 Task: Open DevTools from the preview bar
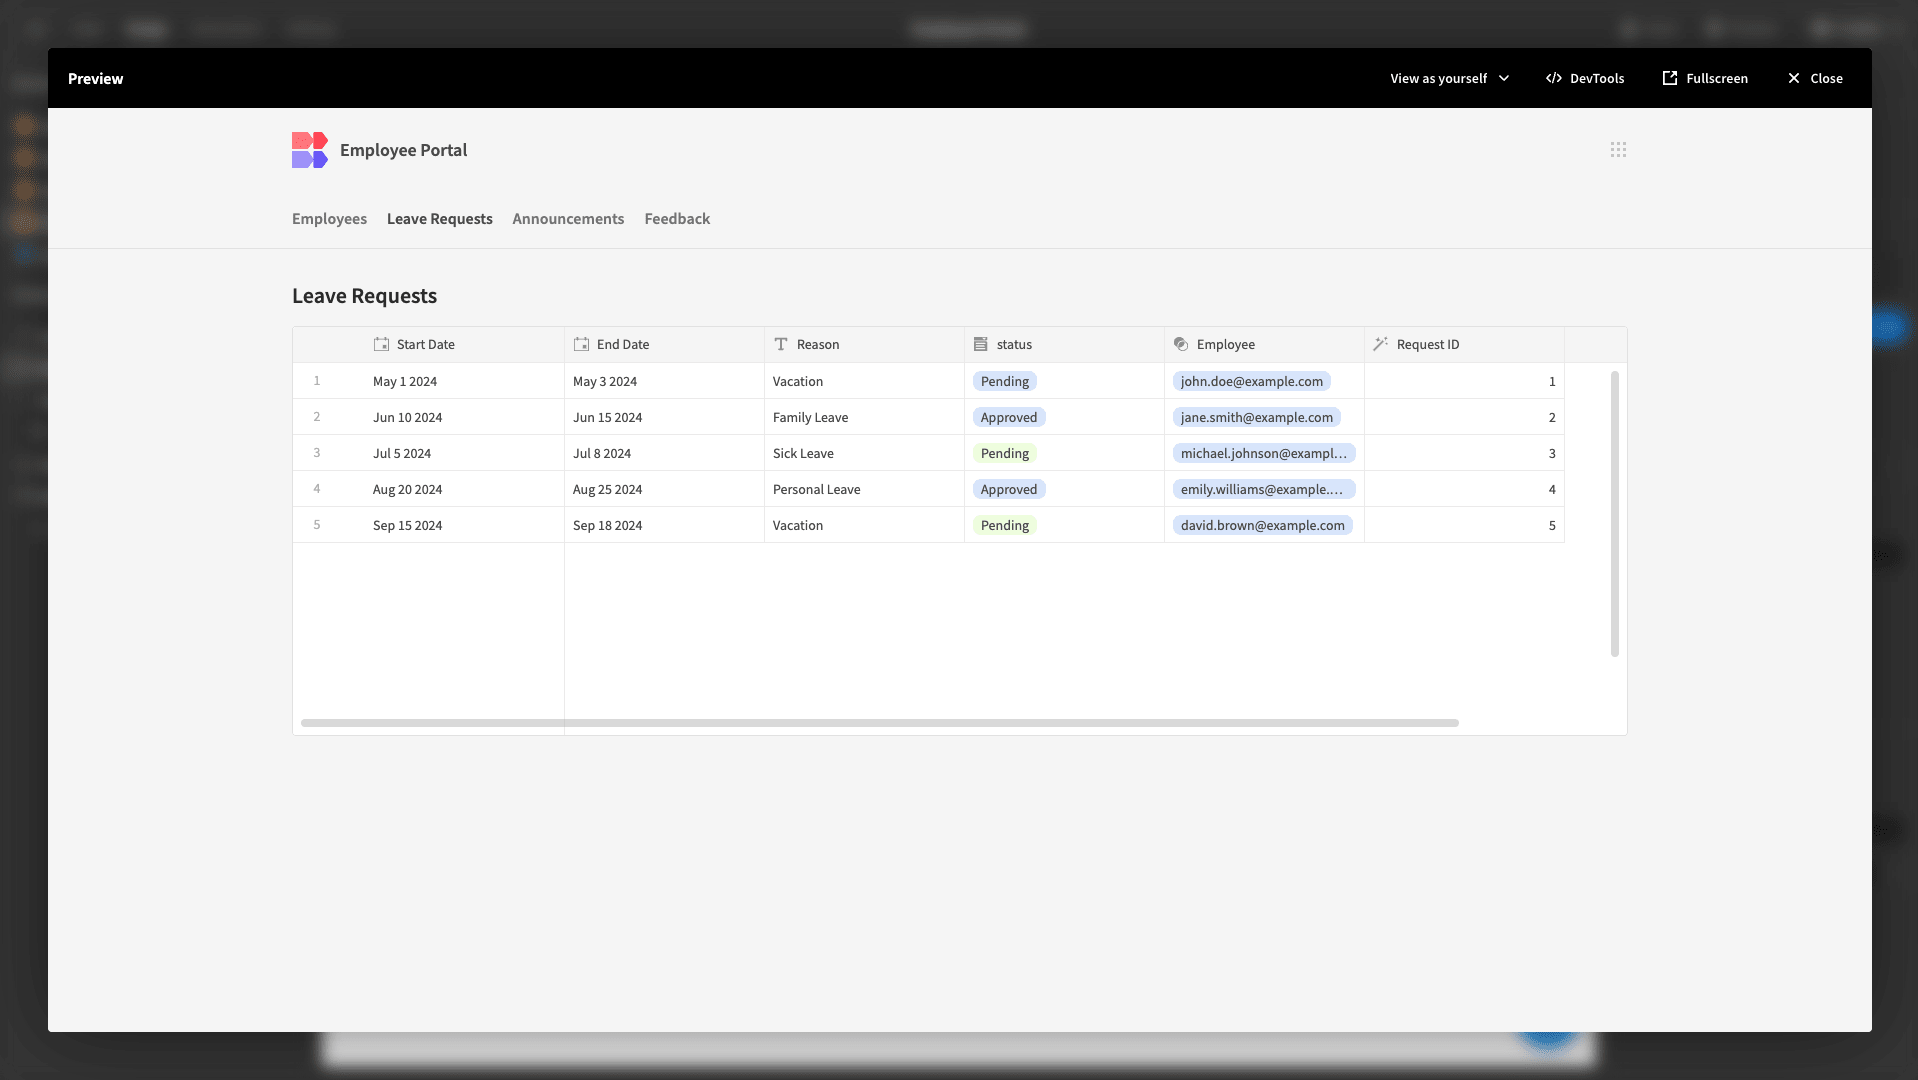tap(1585, 78)
